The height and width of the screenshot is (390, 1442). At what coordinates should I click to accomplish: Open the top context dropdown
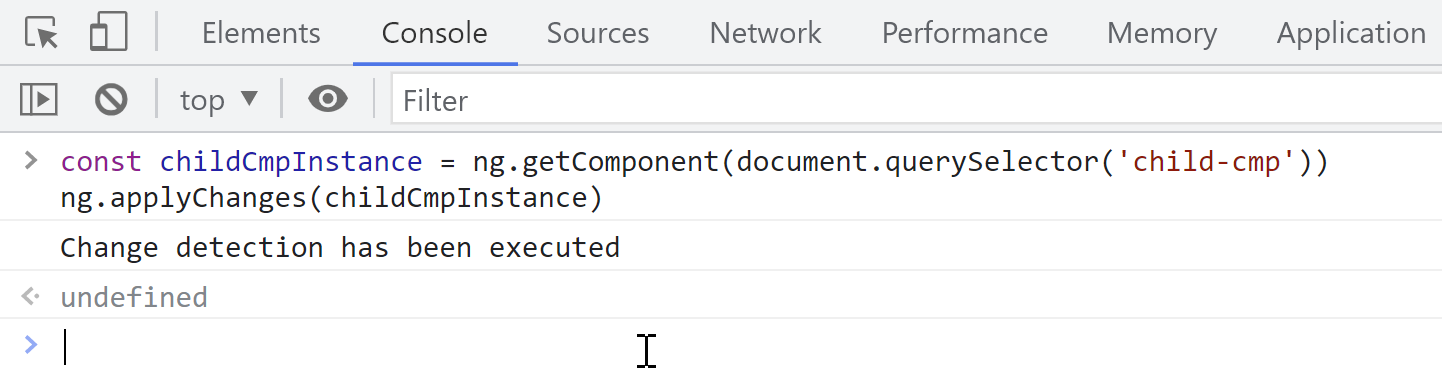pyautogui.click(x=219, y=100)
